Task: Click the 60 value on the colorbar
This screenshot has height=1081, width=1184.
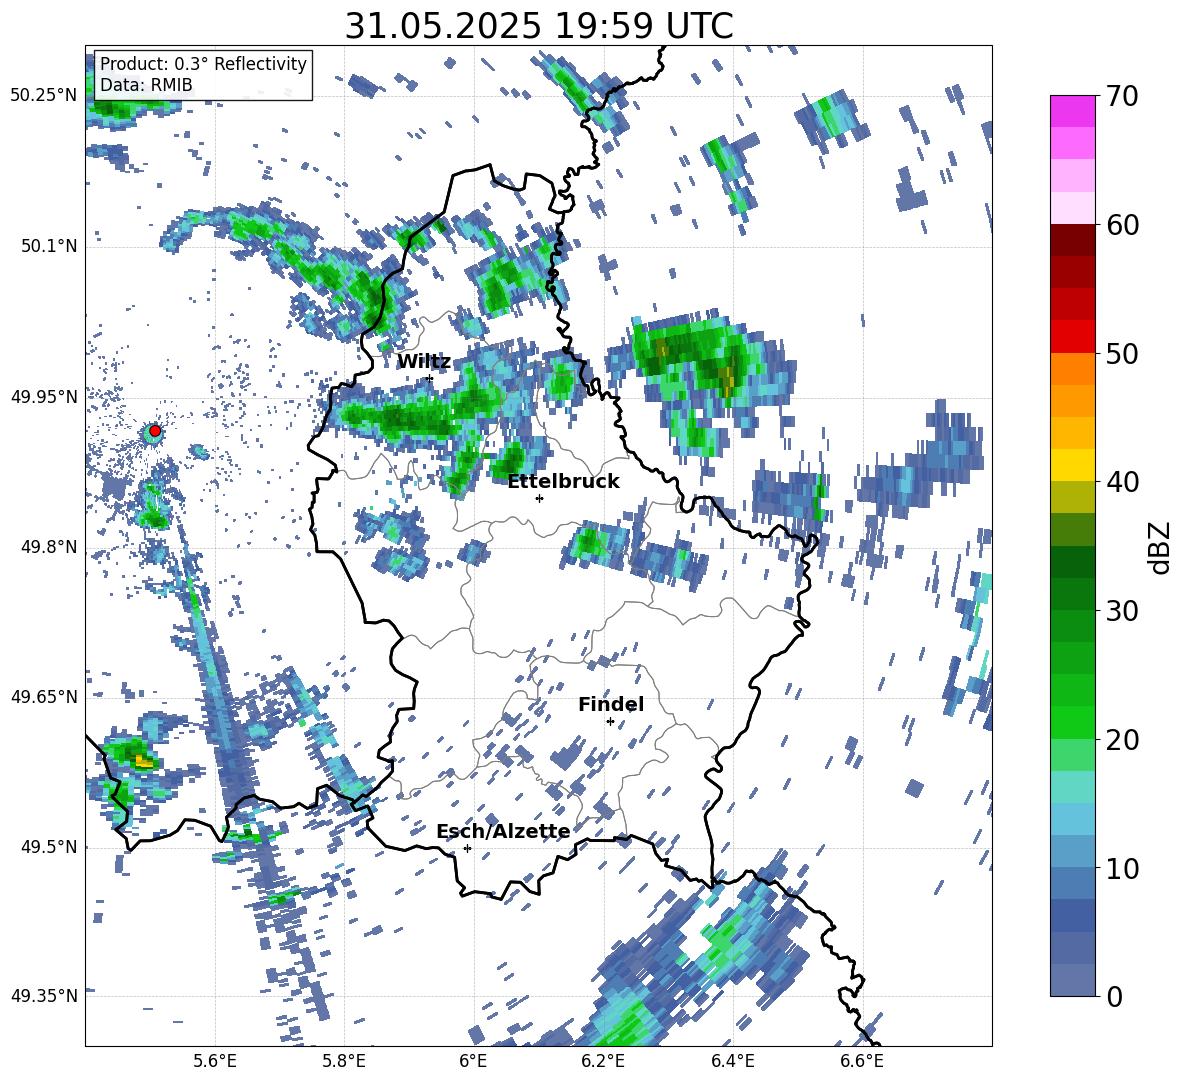Action: click(x=1121, y=225)
